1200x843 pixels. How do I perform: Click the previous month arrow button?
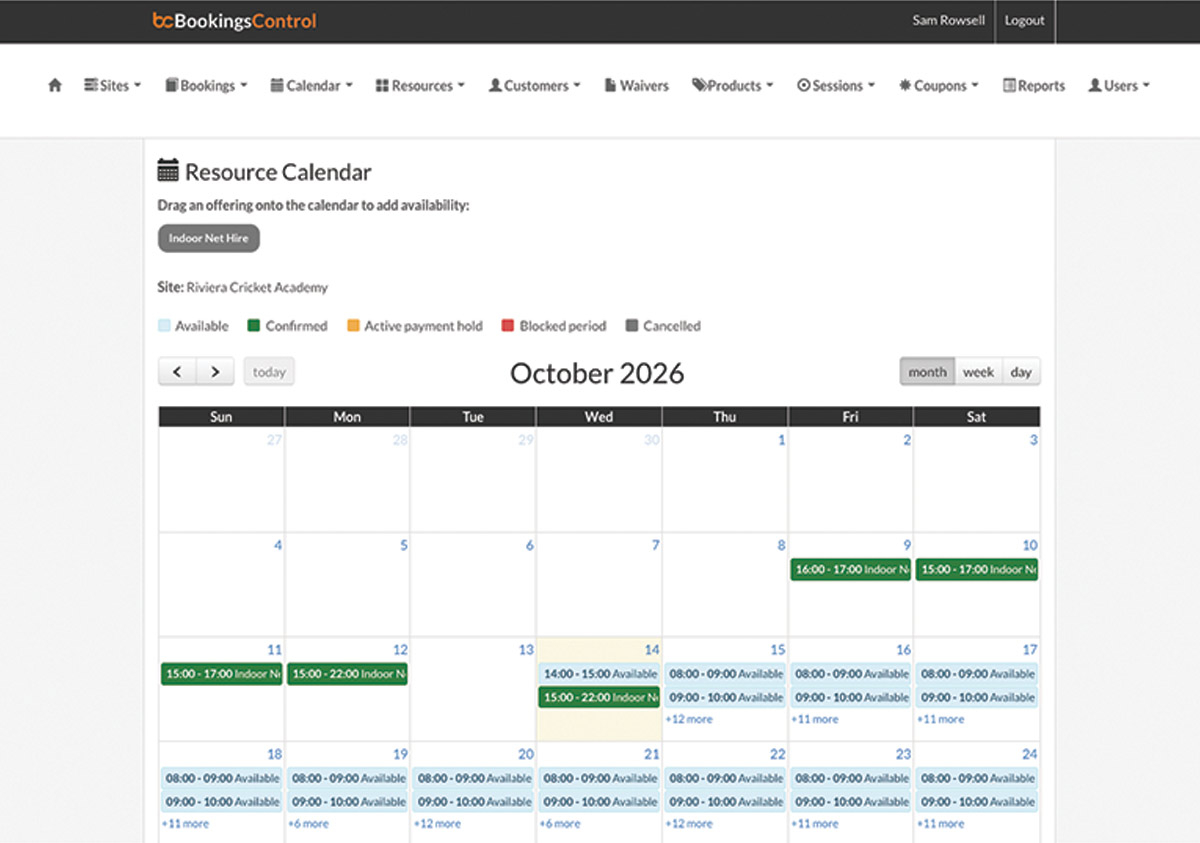point(177,372)
